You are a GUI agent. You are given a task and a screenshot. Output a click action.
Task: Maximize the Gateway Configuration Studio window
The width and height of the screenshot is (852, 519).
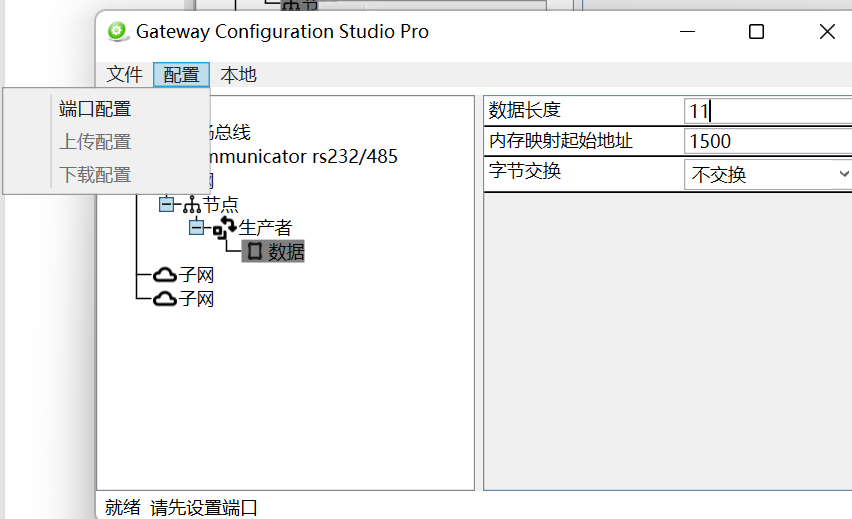pos(756,32)
